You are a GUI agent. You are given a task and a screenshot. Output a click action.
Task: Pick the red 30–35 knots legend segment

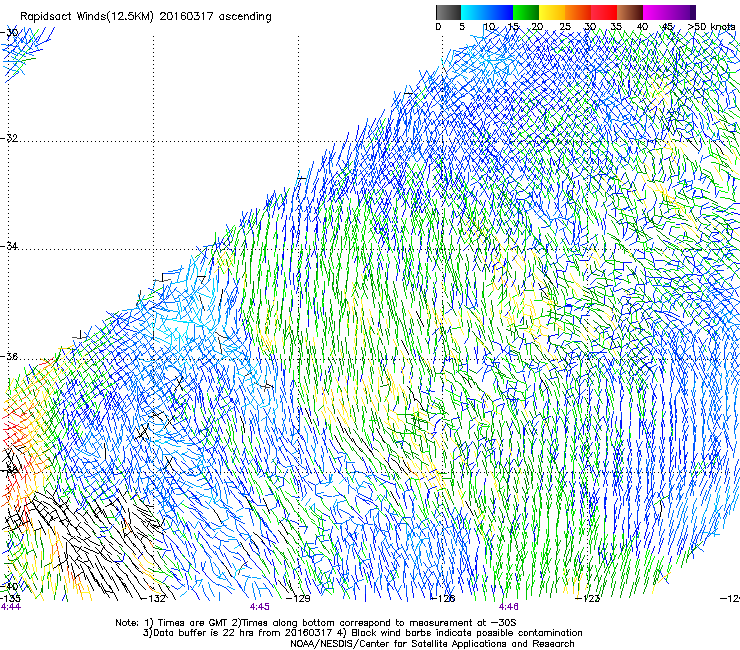point(604,12)
